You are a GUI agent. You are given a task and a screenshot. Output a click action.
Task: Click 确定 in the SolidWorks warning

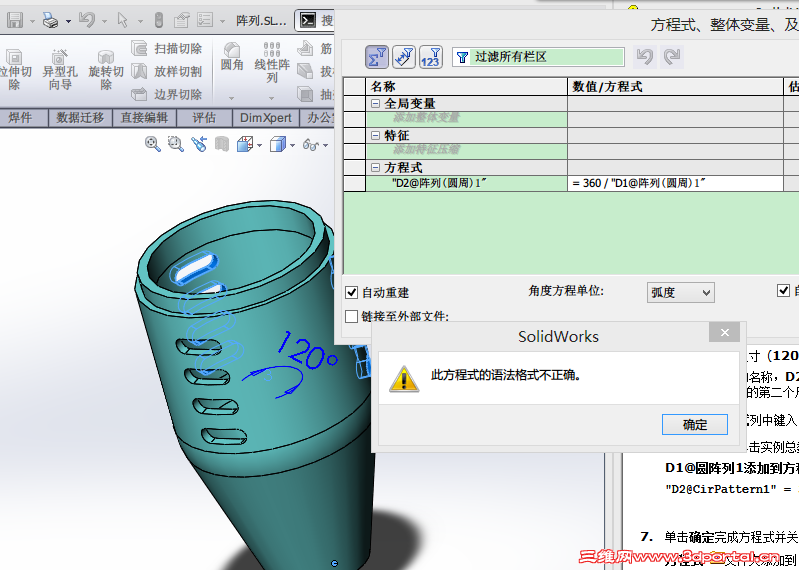tap(695, 424)
